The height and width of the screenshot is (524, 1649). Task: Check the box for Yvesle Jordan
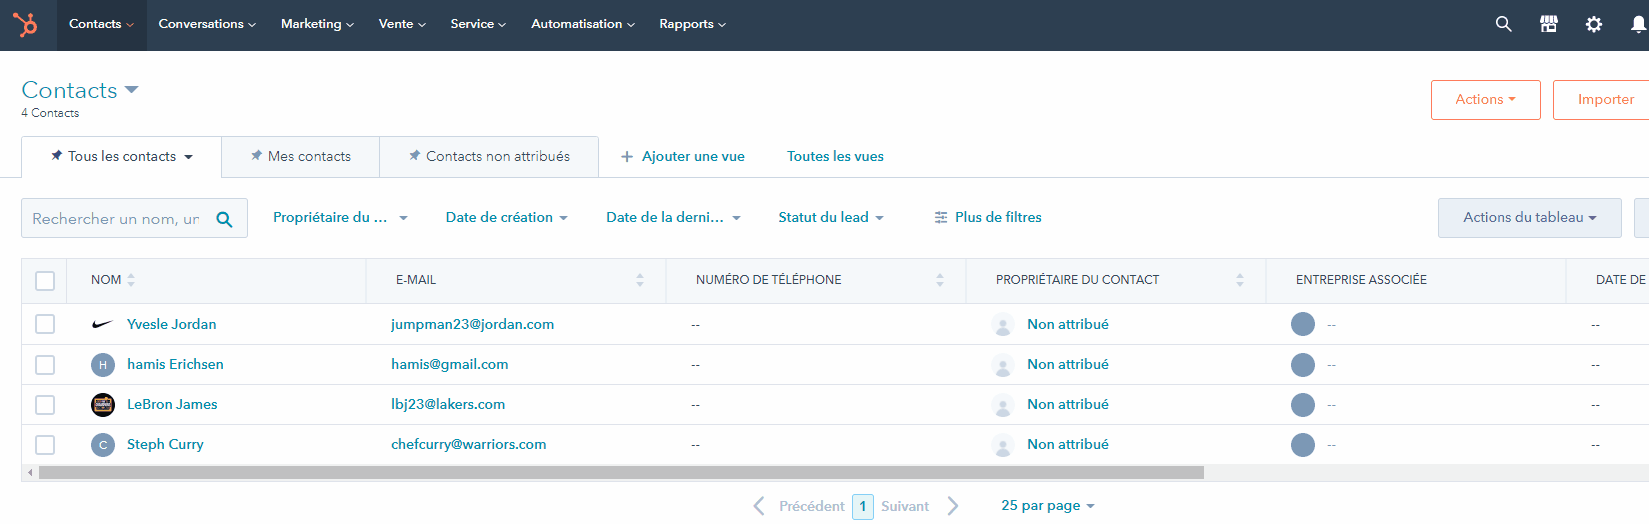[45, 324]
